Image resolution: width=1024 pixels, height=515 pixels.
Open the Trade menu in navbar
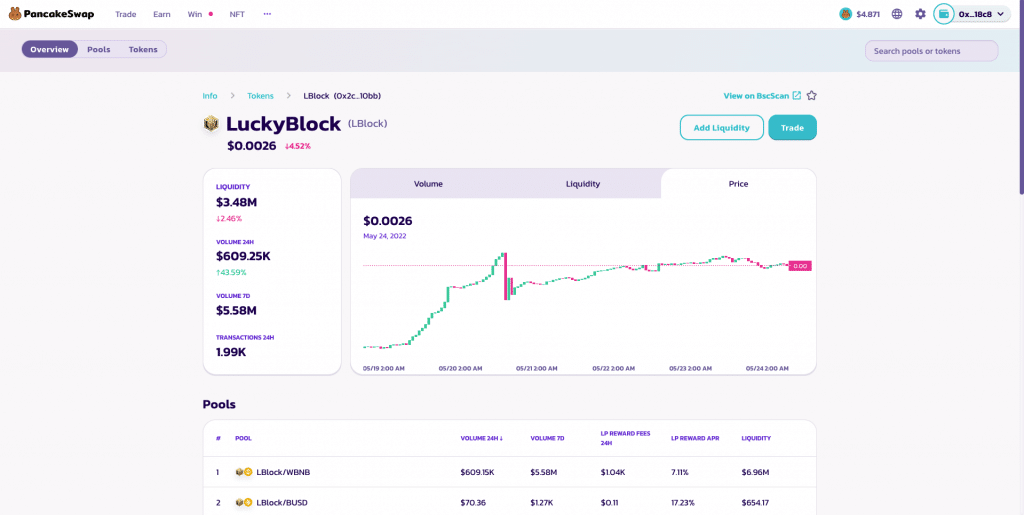coord(125,14)
